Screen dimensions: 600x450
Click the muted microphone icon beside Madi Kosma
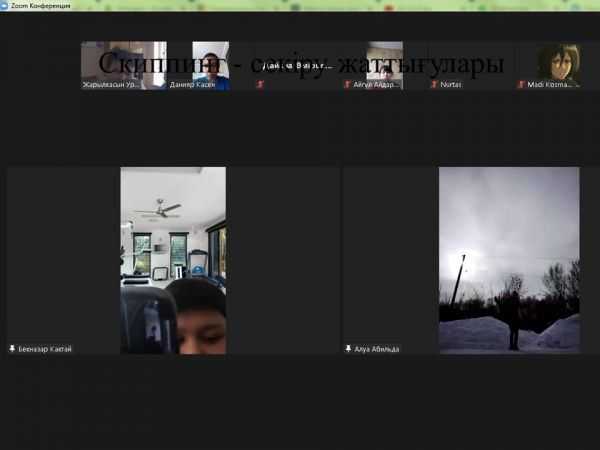point(521,85)
